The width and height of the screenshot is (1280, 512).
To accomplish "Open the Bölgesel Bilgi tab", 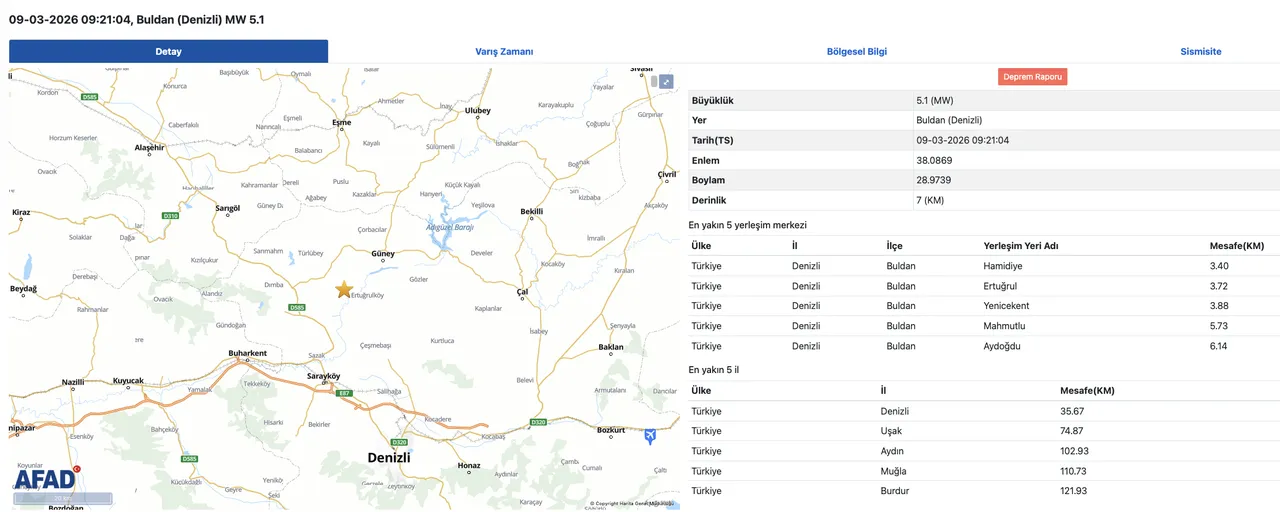I will (x=856, y=52).
